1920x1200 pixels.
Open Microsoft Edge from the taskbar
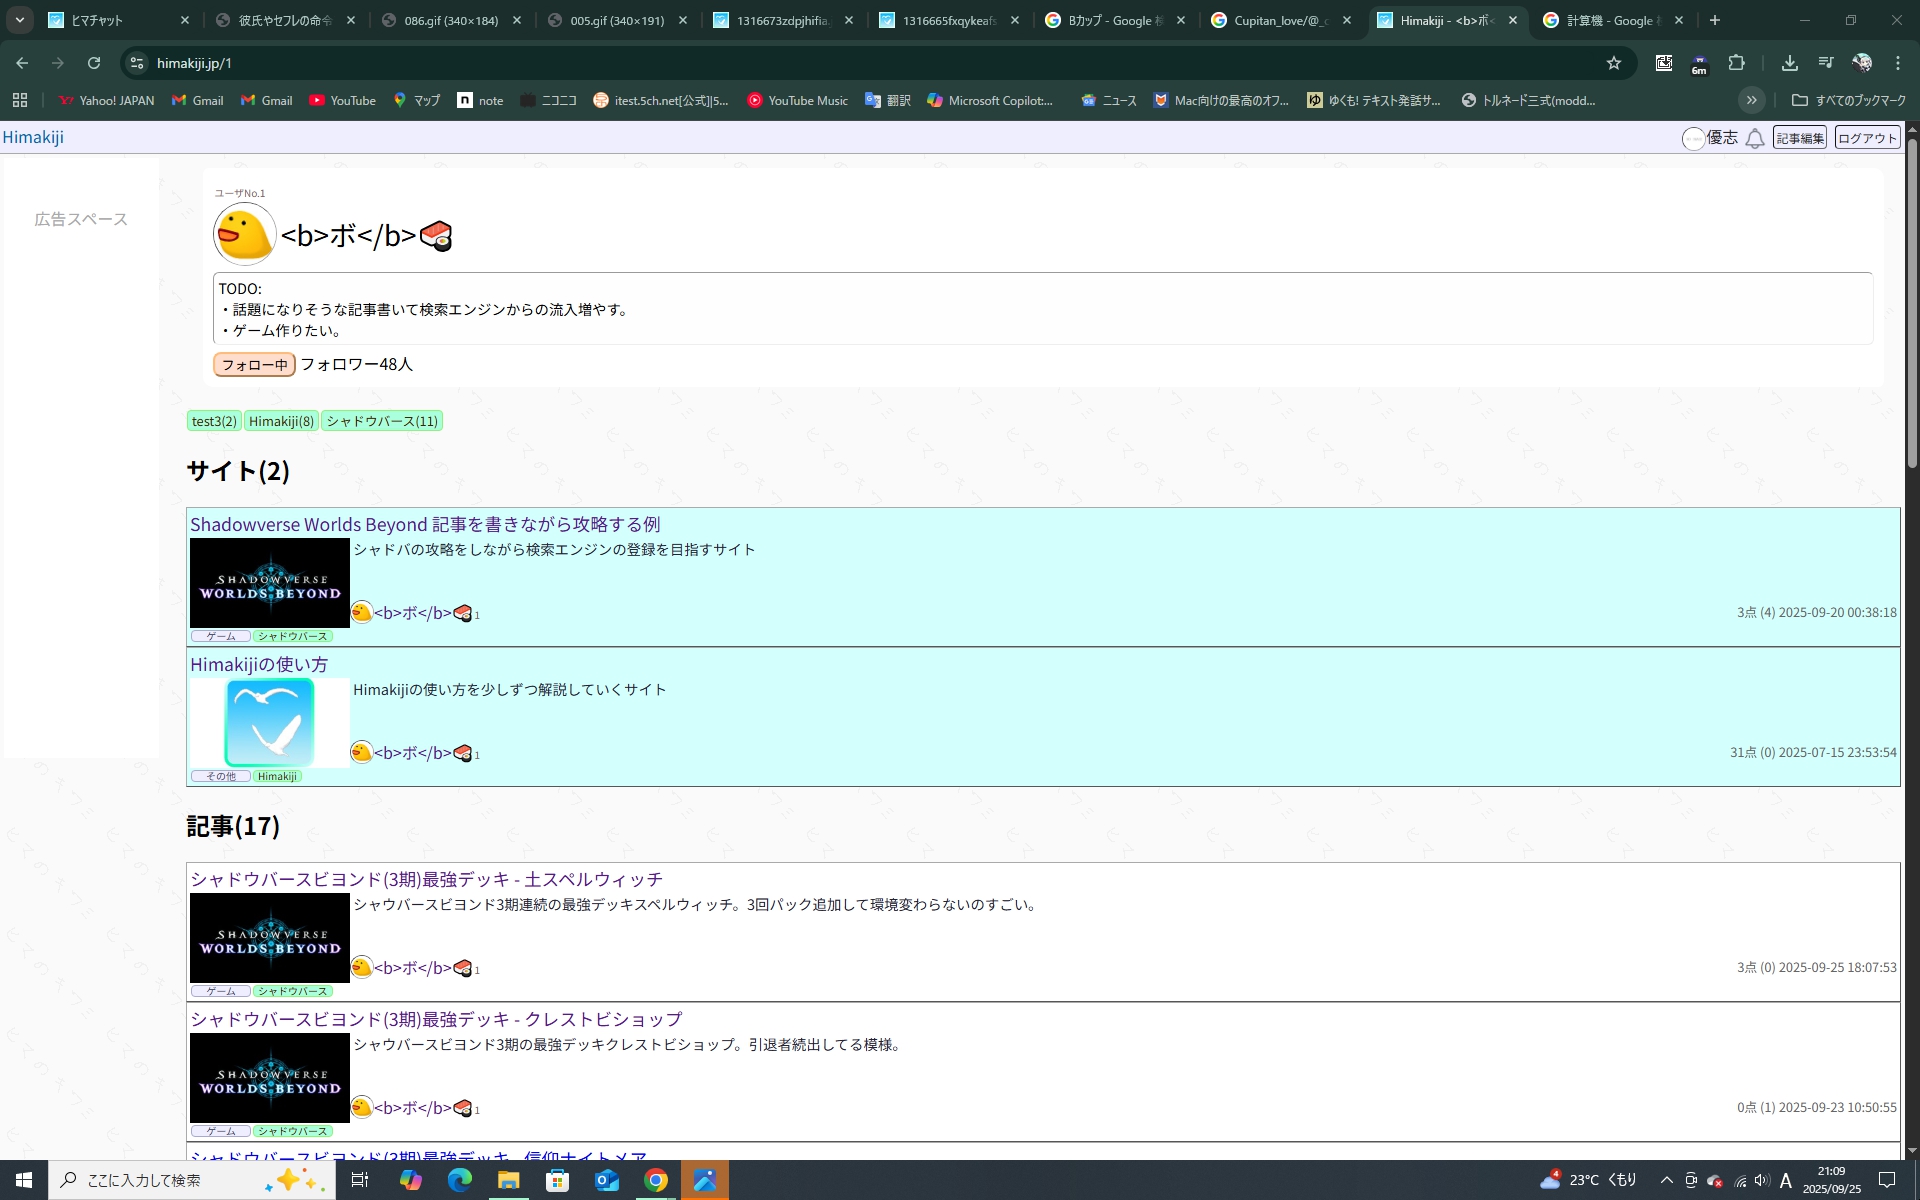pos(459,1180)
